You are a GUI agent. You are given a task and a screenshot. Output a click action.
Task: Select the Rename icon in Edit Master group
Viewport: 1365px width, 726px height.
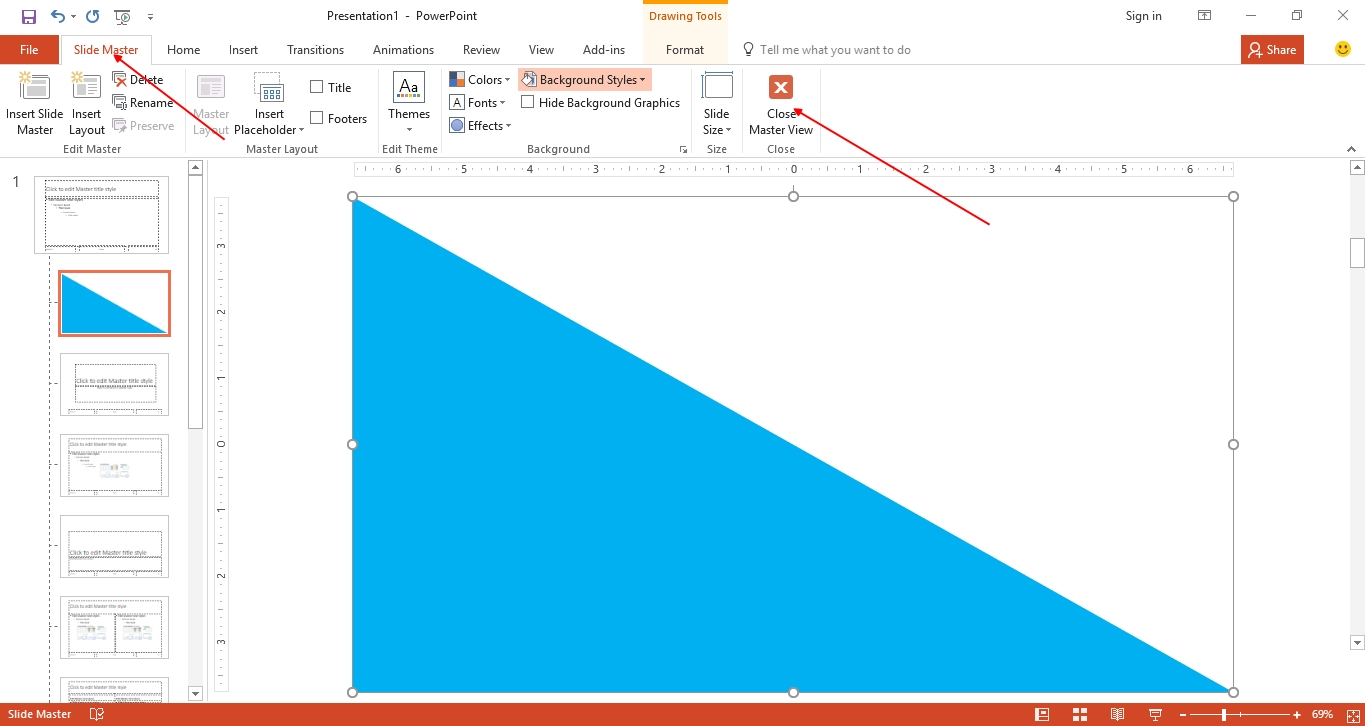click(x=144, y=102)
